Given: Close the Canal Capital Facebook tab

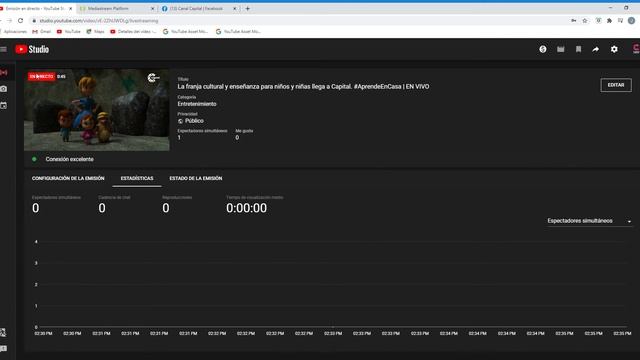Looking at the screenshot, I should coord(235,9).
